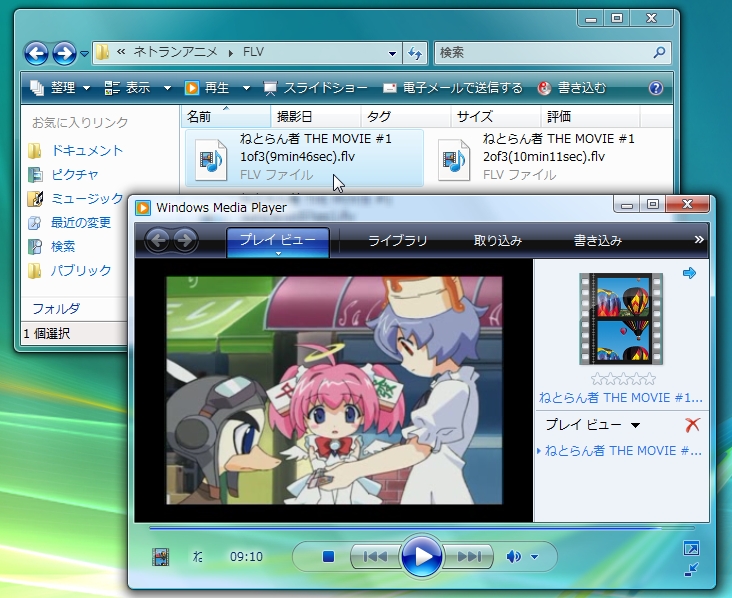Open ピクチャ favorite link
Viewport: 732px width, 598px height.
(x=63, y=175)
